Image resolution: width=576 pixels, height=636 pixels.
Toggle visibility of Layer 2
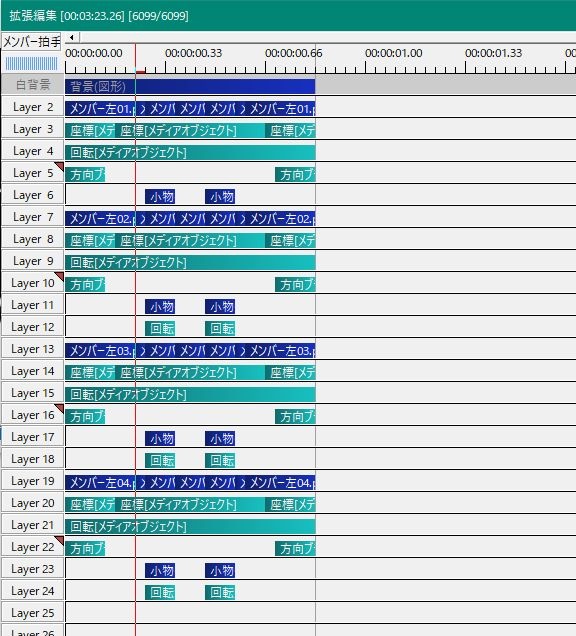(32, 107)
